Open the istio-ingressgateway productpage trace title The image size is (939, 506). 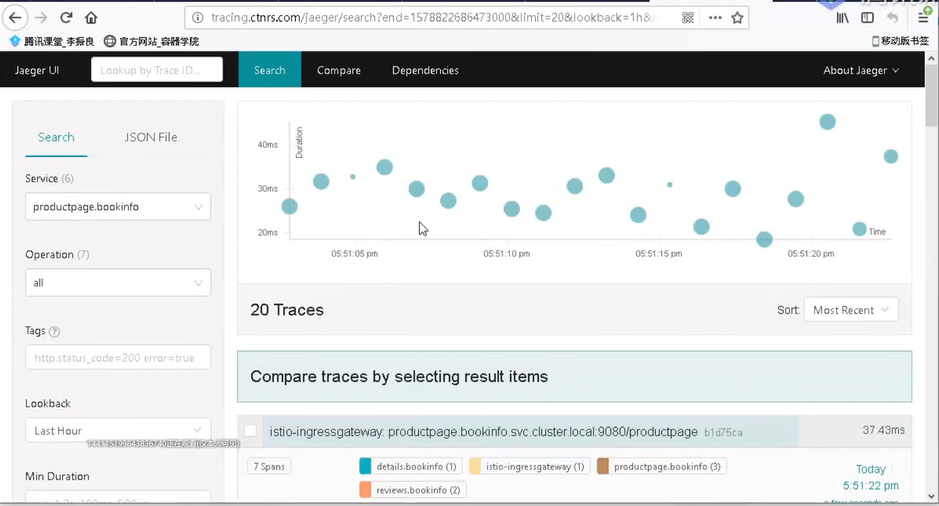pyautogui.click(x=483, y=432)
